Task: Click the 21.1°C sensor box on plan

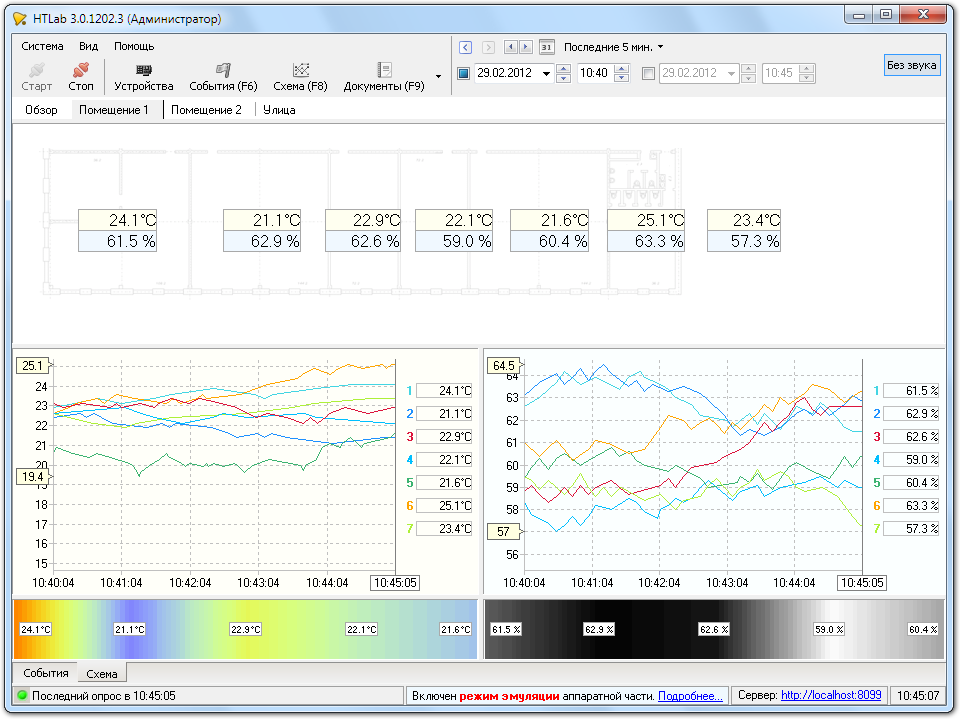Action: click(x=262, y=230)
